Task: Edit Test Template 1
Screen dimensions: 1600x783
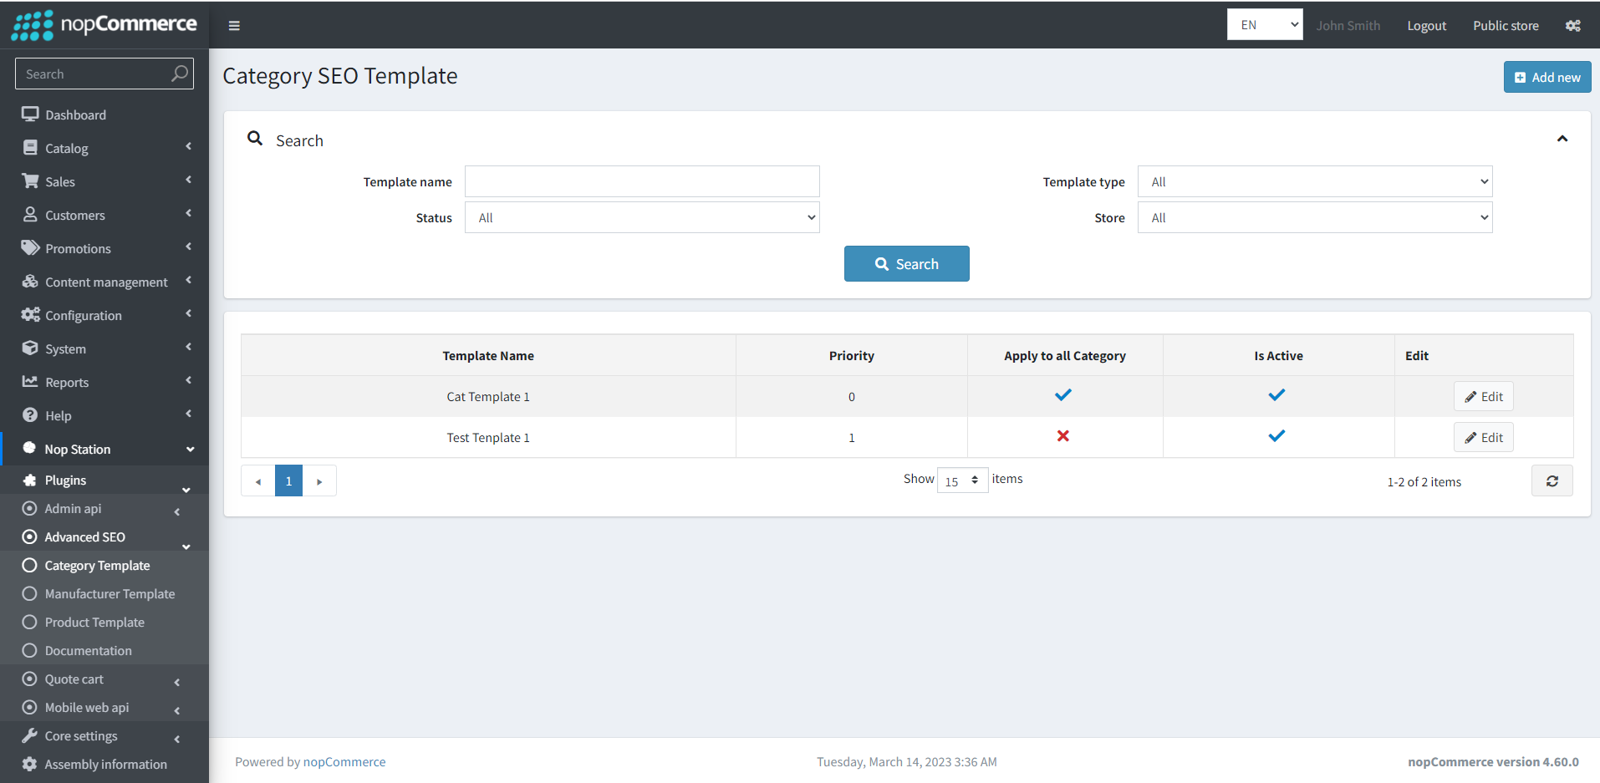Action: [1484, 437]
